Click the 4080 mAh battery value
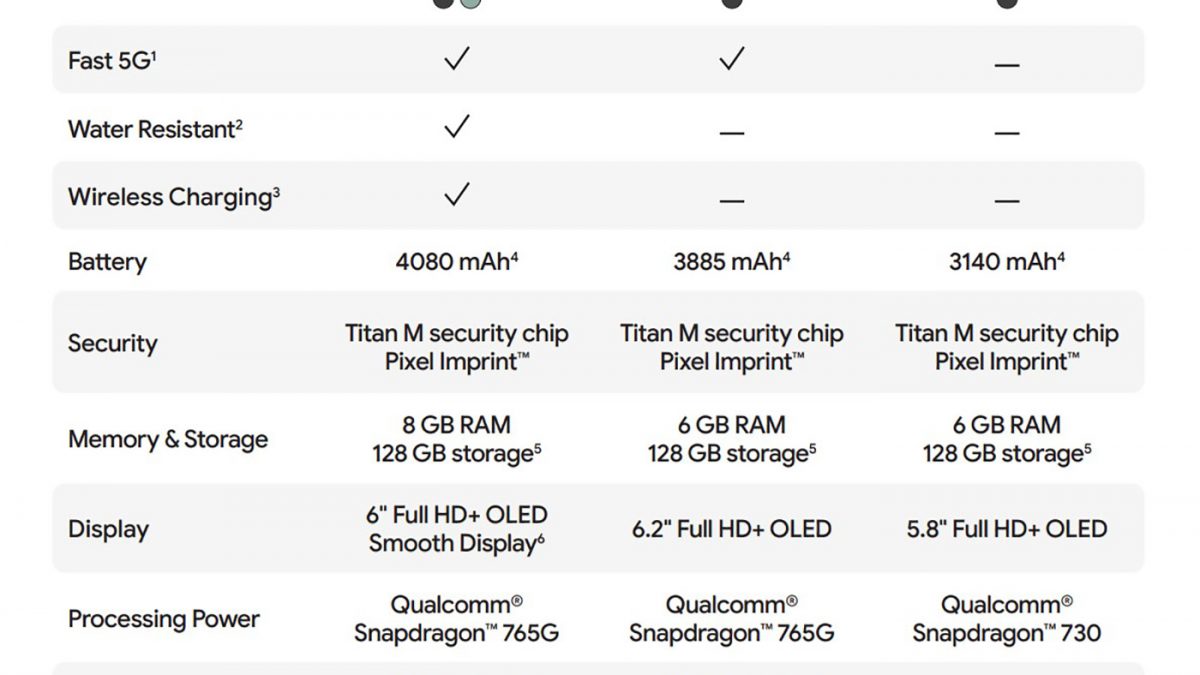This screenshot has height=675, width=1200. tap(457, 262)
